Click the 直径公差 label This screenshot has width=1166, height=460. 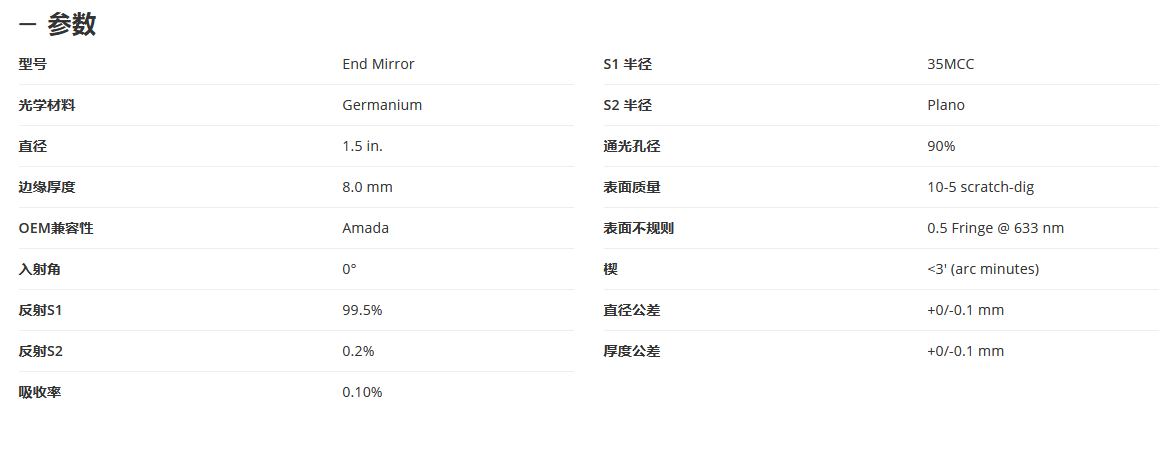[631, 310]
